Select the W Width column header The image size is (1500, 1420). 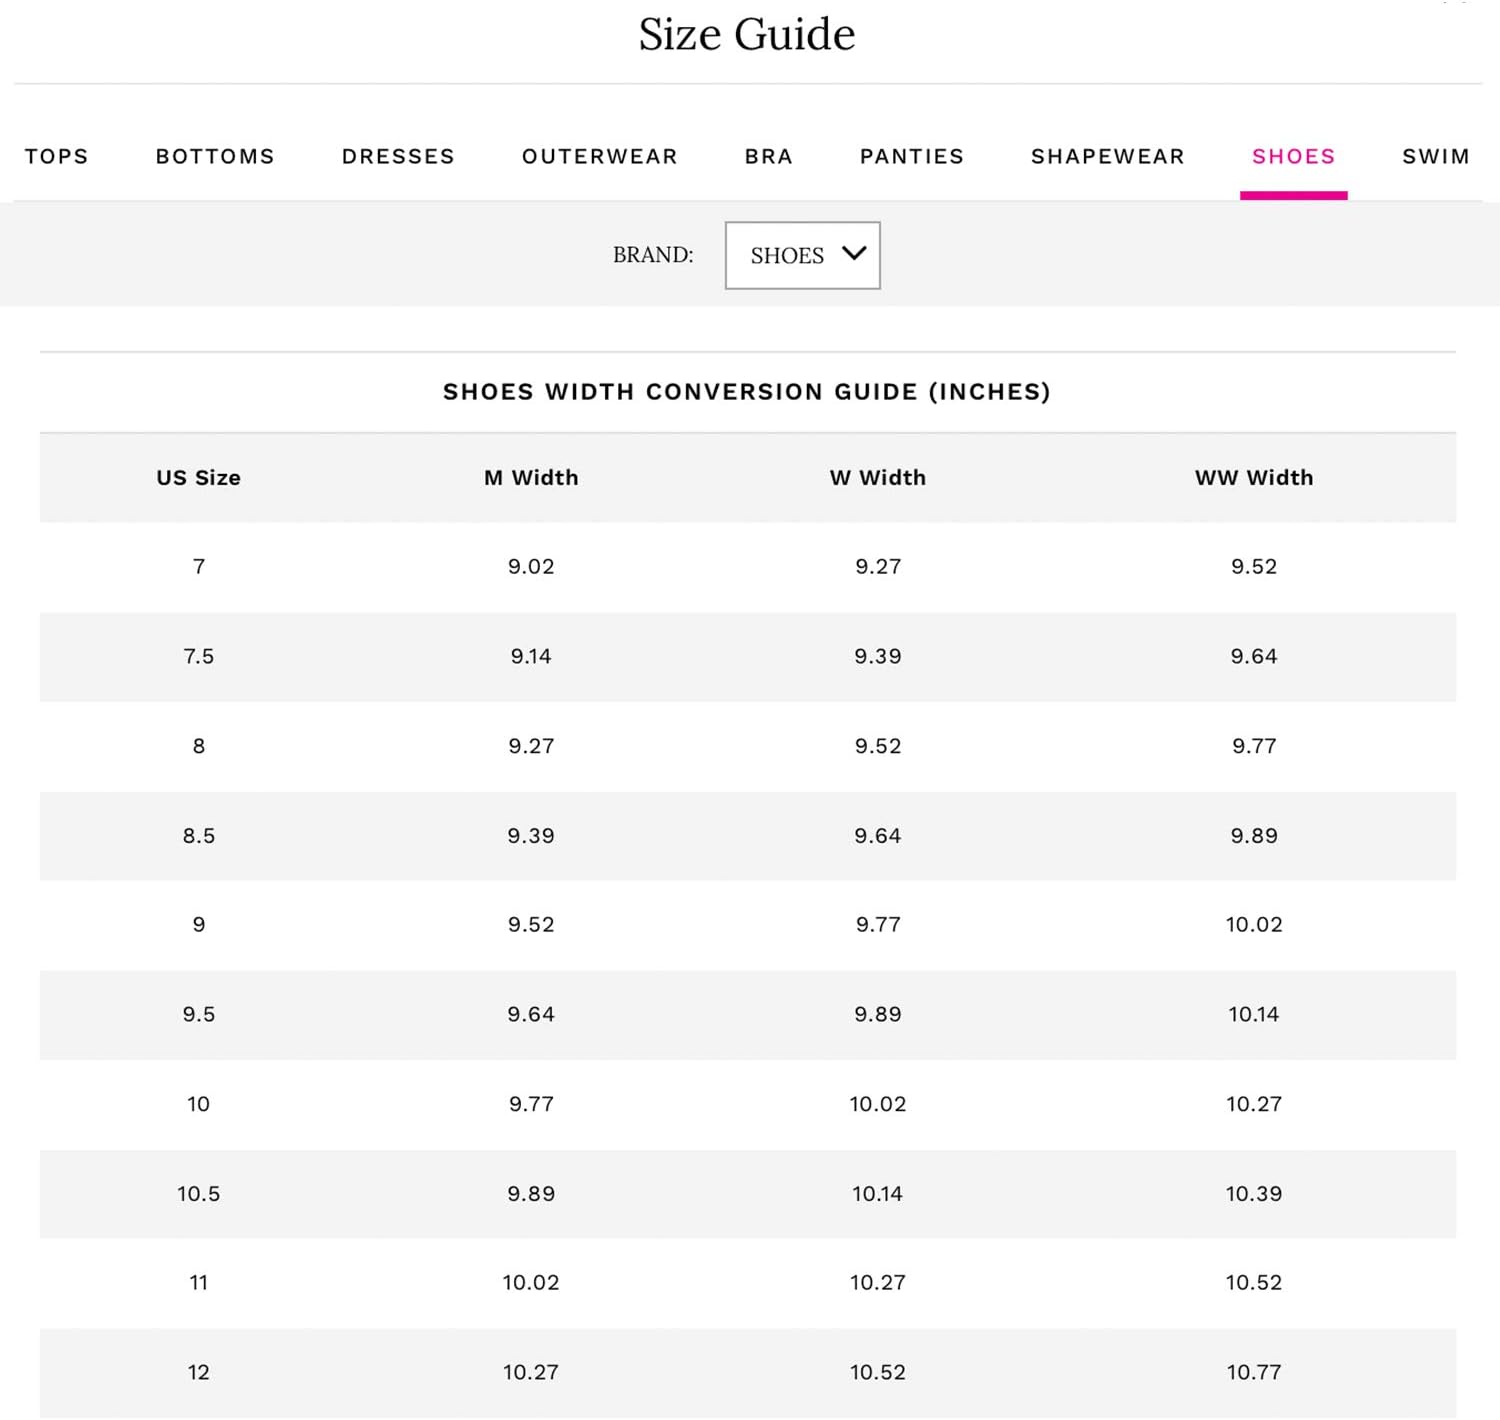pos(878,478)
